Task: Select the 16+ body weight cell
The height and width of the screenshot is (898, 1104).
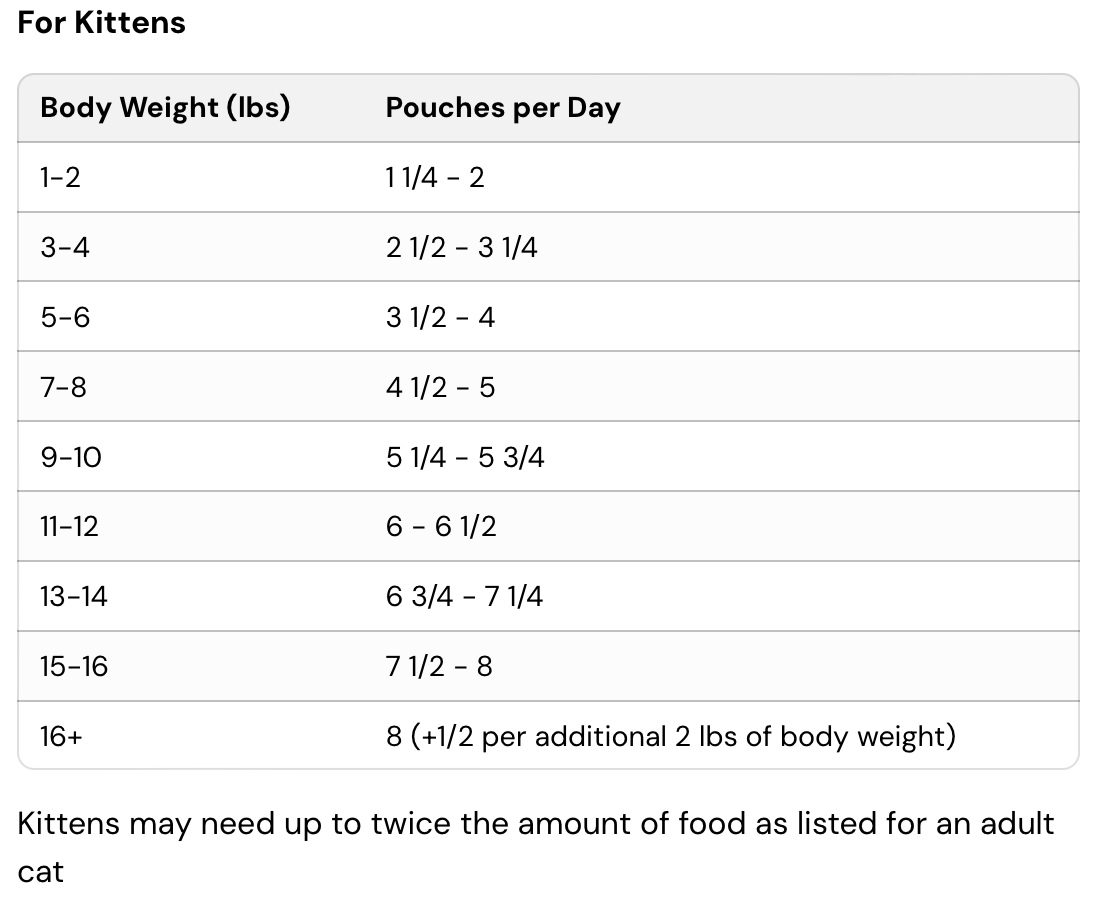Action: pyautogui.click(x=62, y=736)
